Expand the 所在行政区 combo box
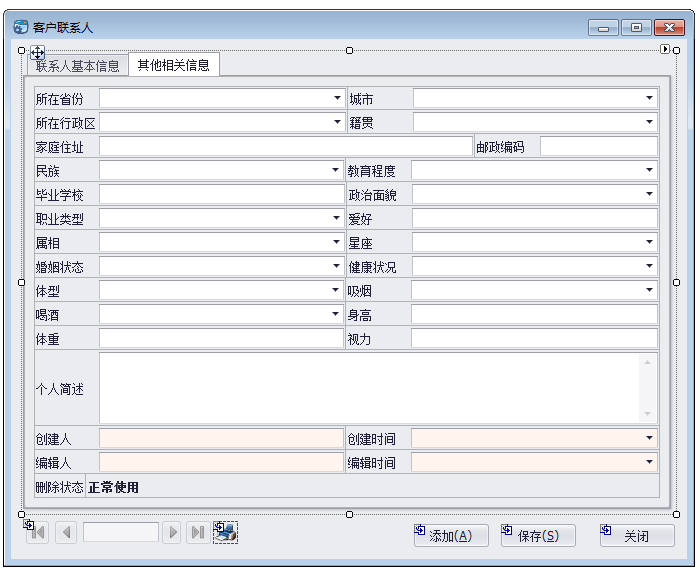Viewport: 700px width, 572px height. [337, 122]
